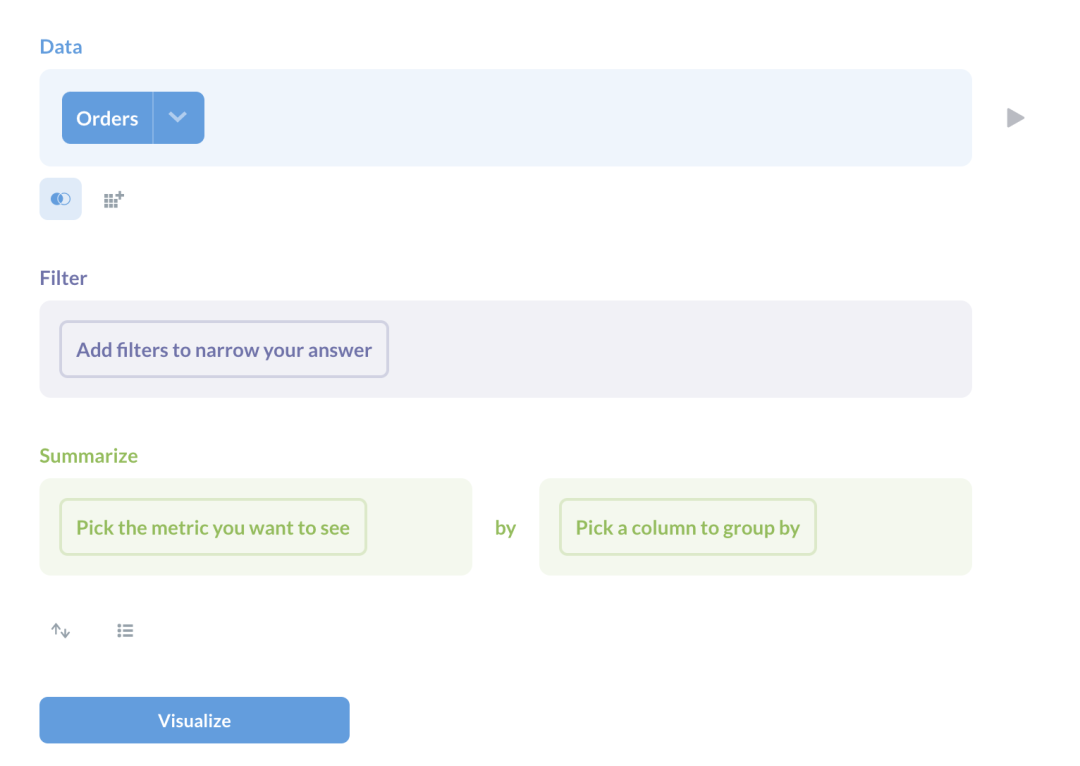Click the Join data icon
The width and height of the screenshot is (1080, 766).
click(x=60, y=199)
